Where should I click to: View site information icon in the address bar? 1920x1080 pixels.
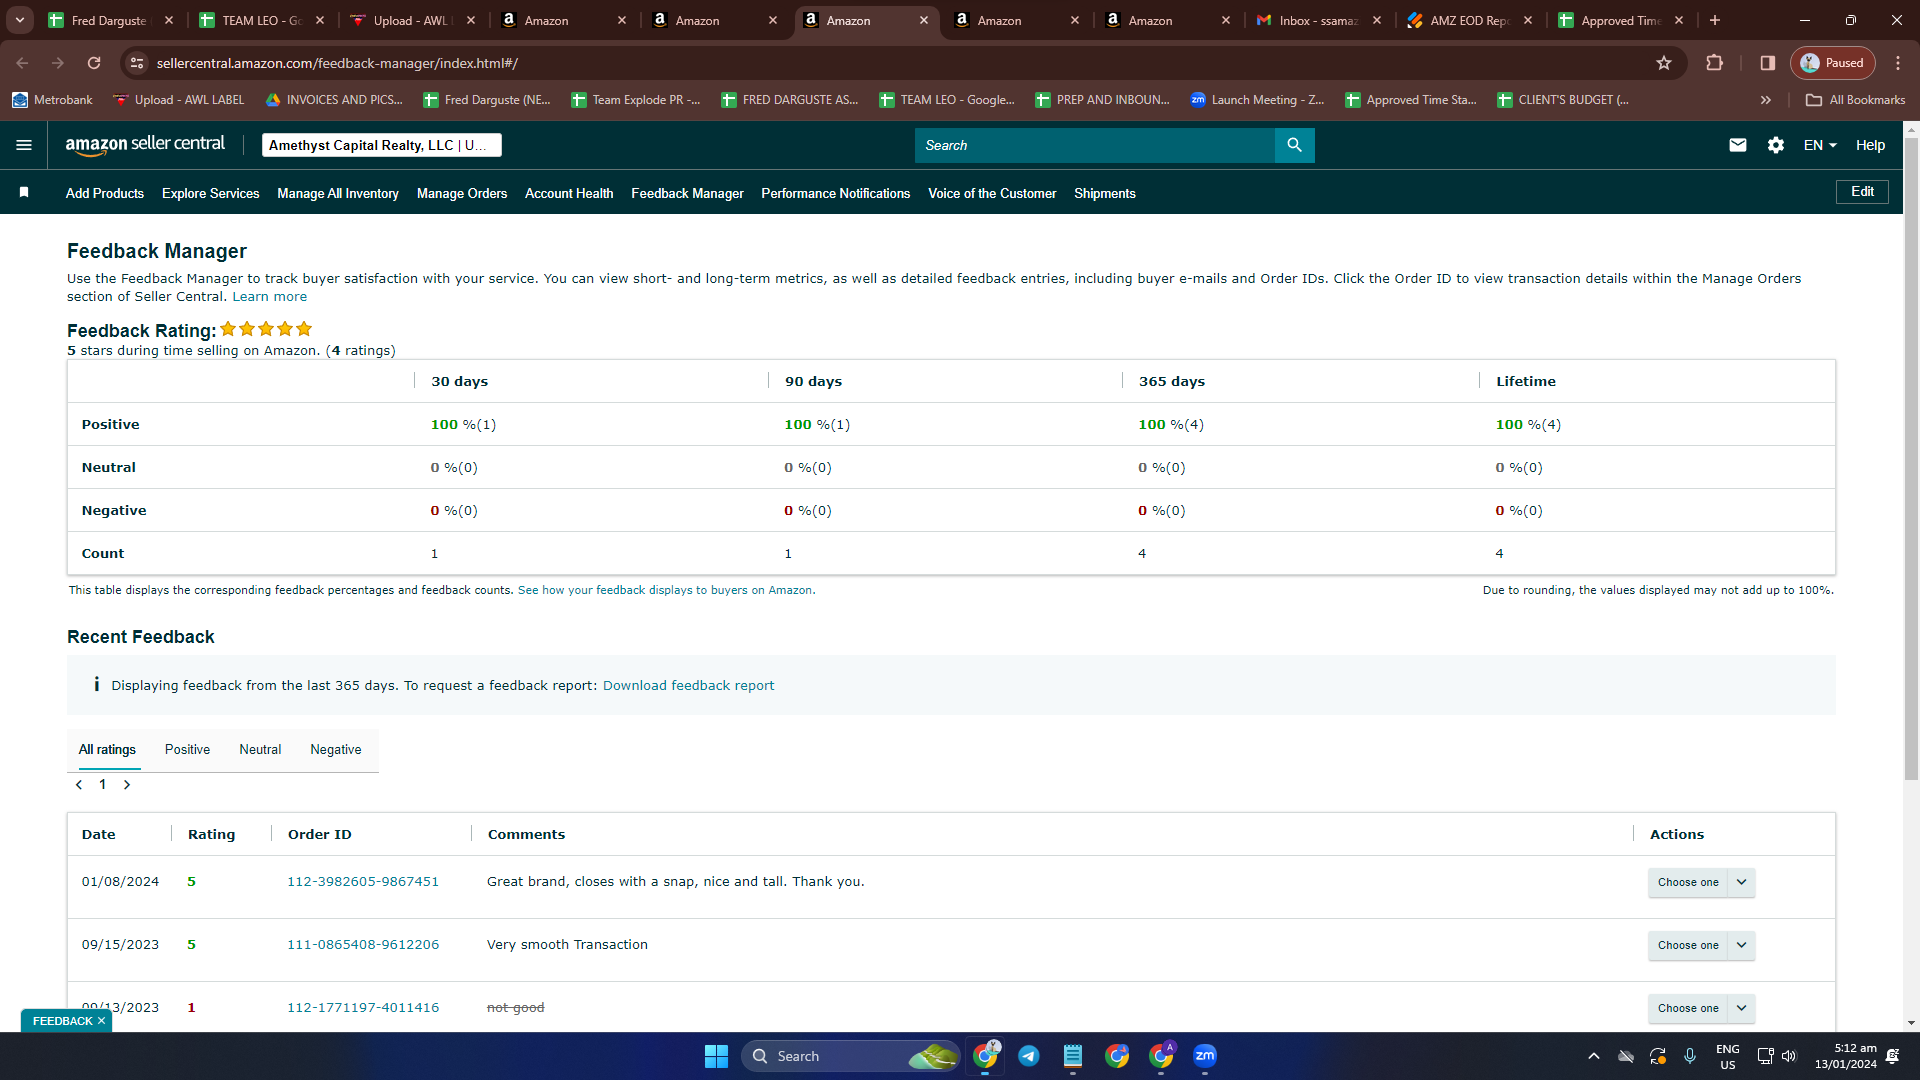point(137,63)
